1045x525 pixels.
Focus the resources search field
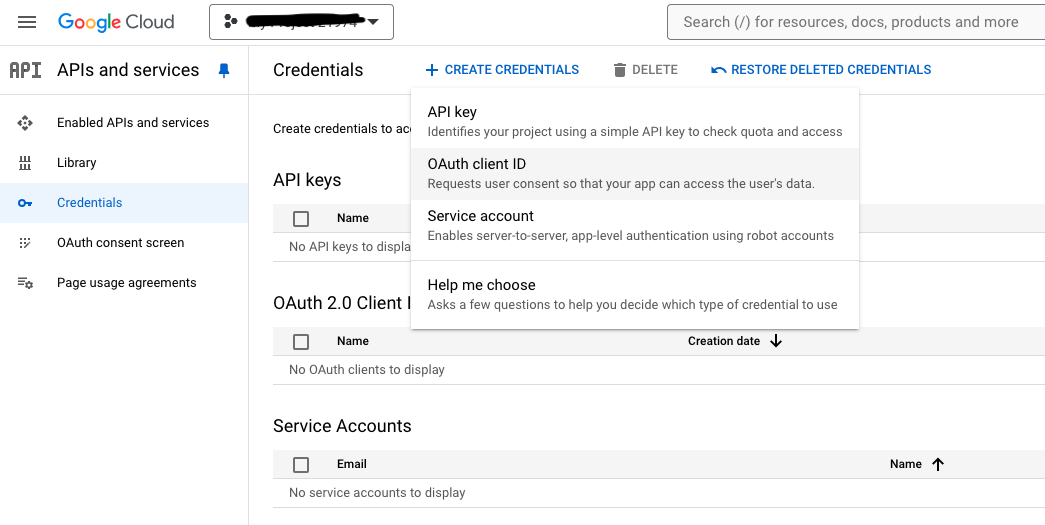click(x=856, y=22)
